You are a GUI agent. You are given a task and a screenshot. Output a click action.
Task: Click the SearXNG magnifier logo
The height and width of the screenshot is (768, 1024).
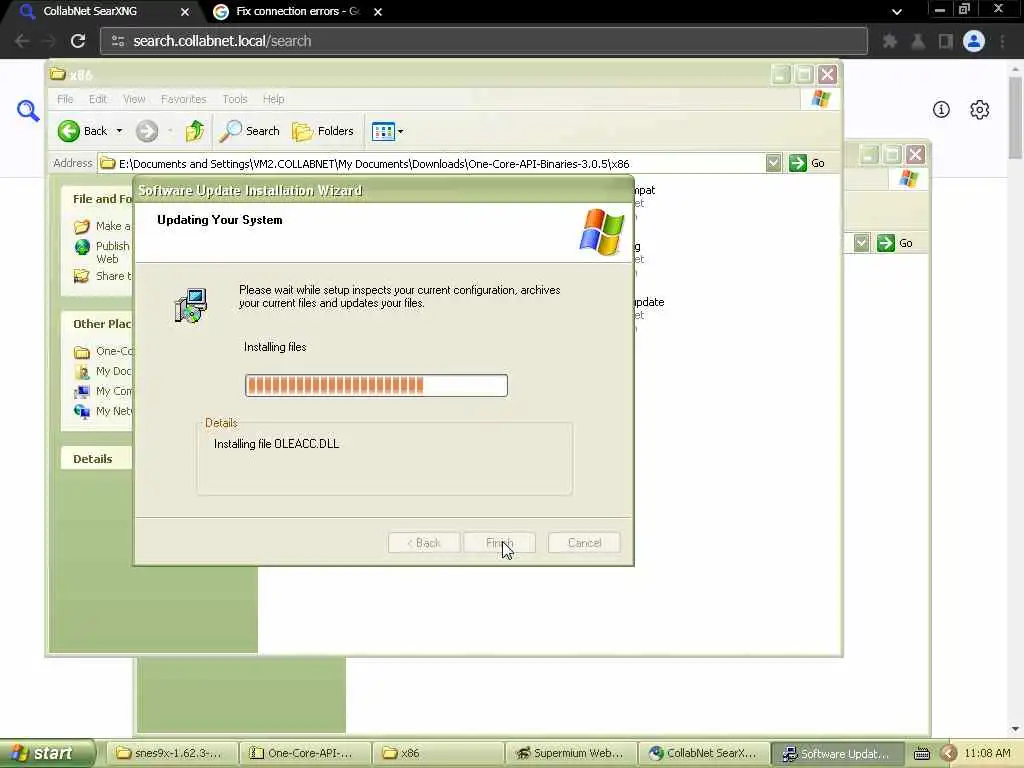point(28,110)
